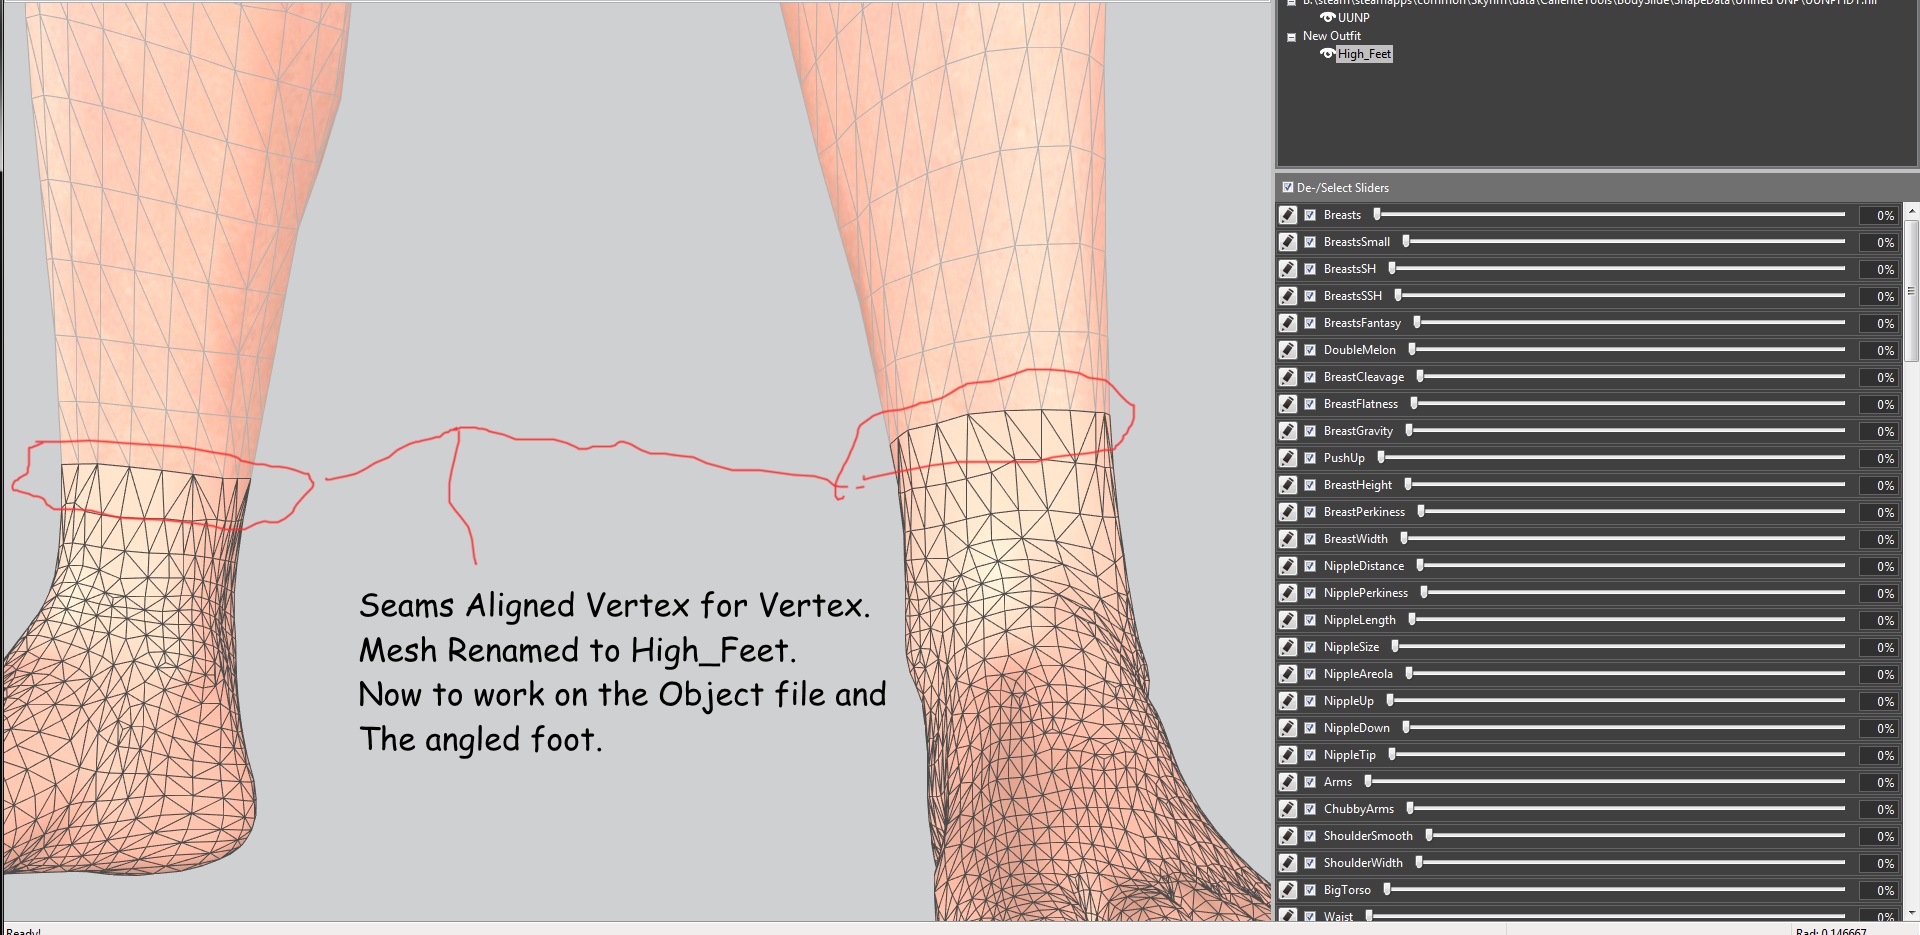Click the scrollbar up arrow in sliders list

1911,211
